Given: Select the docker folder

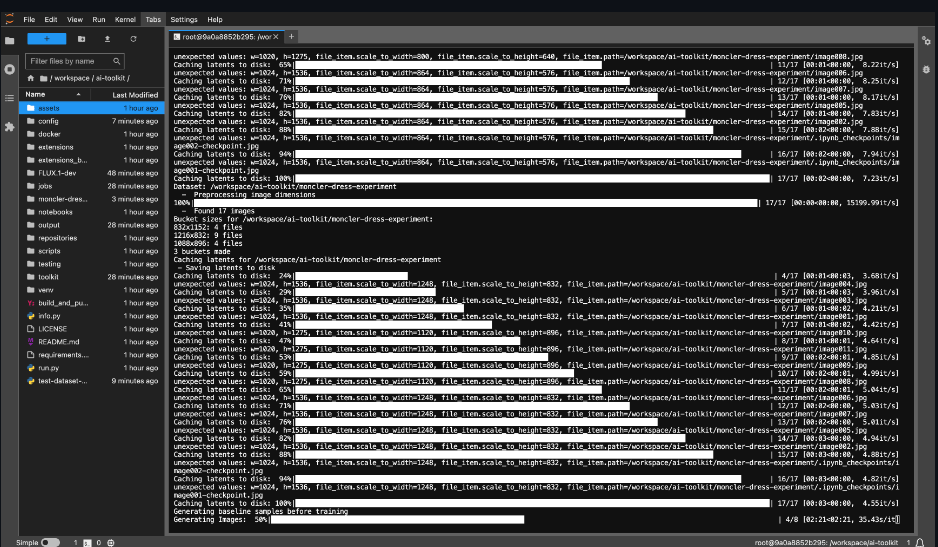Looking at the screenshot, I should [x=92, y=134].
